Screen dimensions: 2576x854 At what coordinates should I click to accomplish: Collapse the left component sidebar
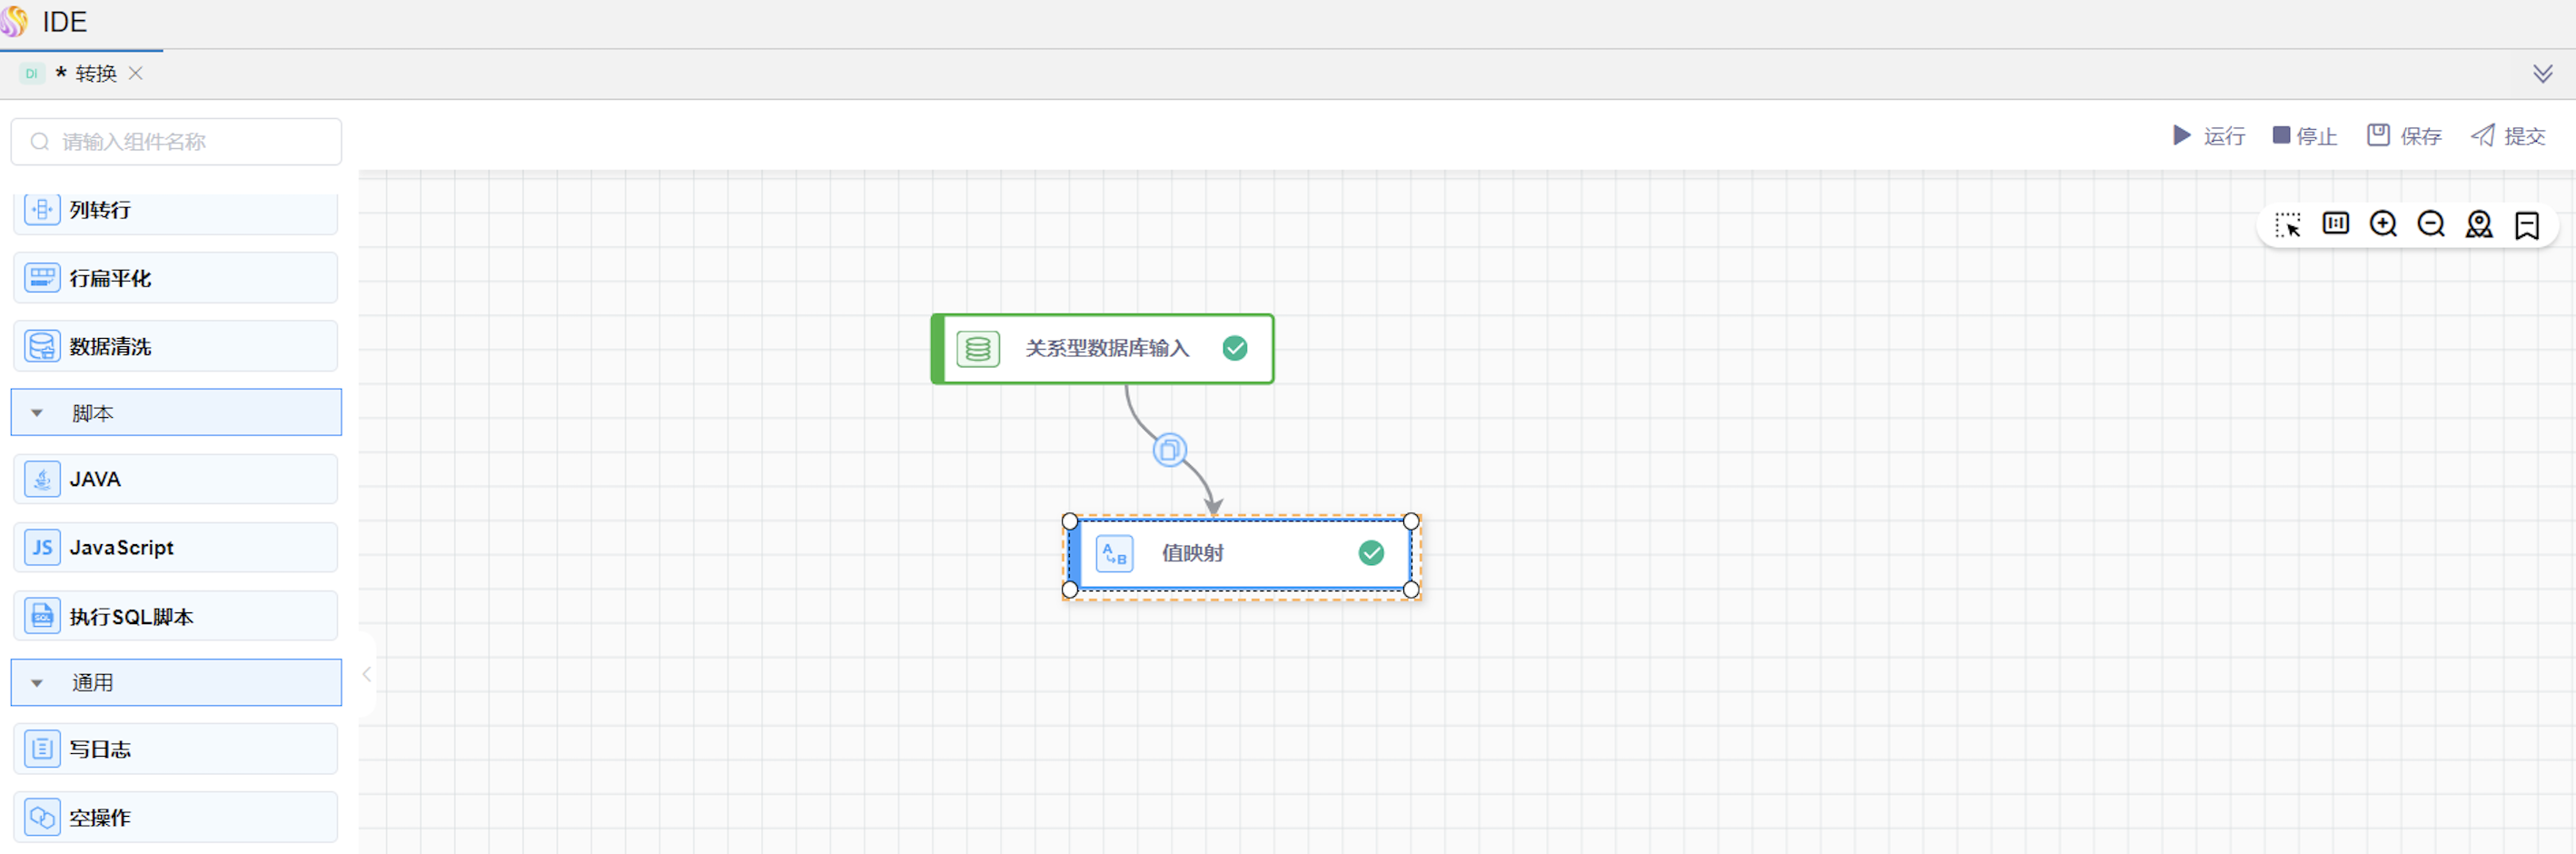pyautogui.click(x=367, y=674)
